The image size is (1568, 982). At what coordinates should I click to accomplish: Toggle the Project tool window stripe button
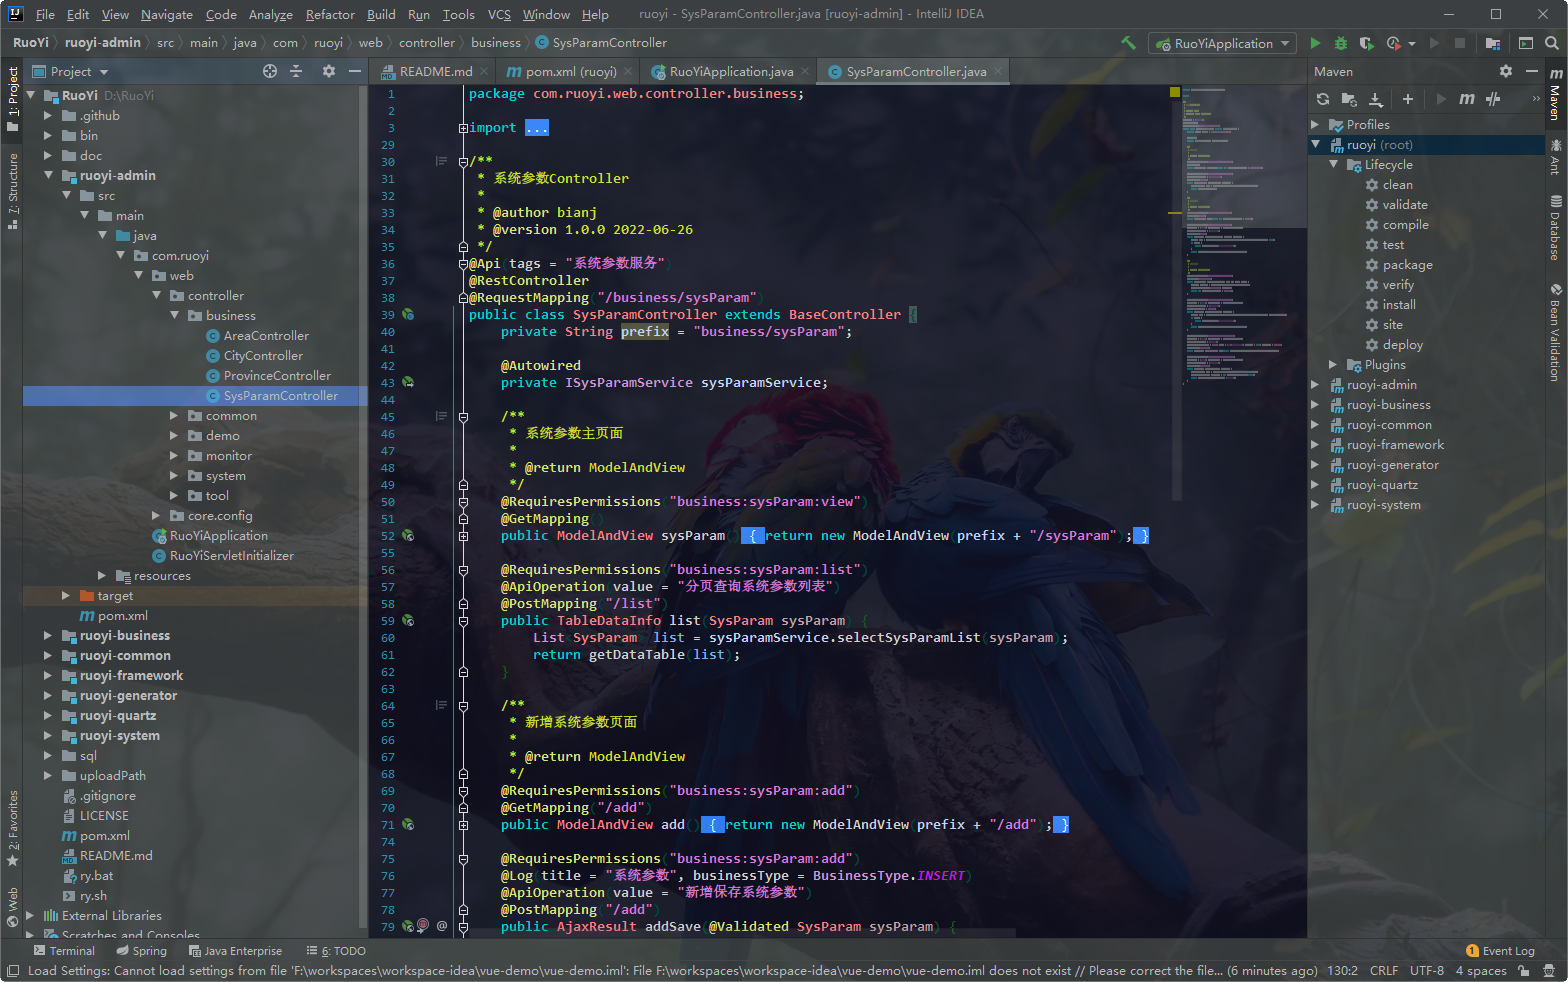click(x=13, y=99)
